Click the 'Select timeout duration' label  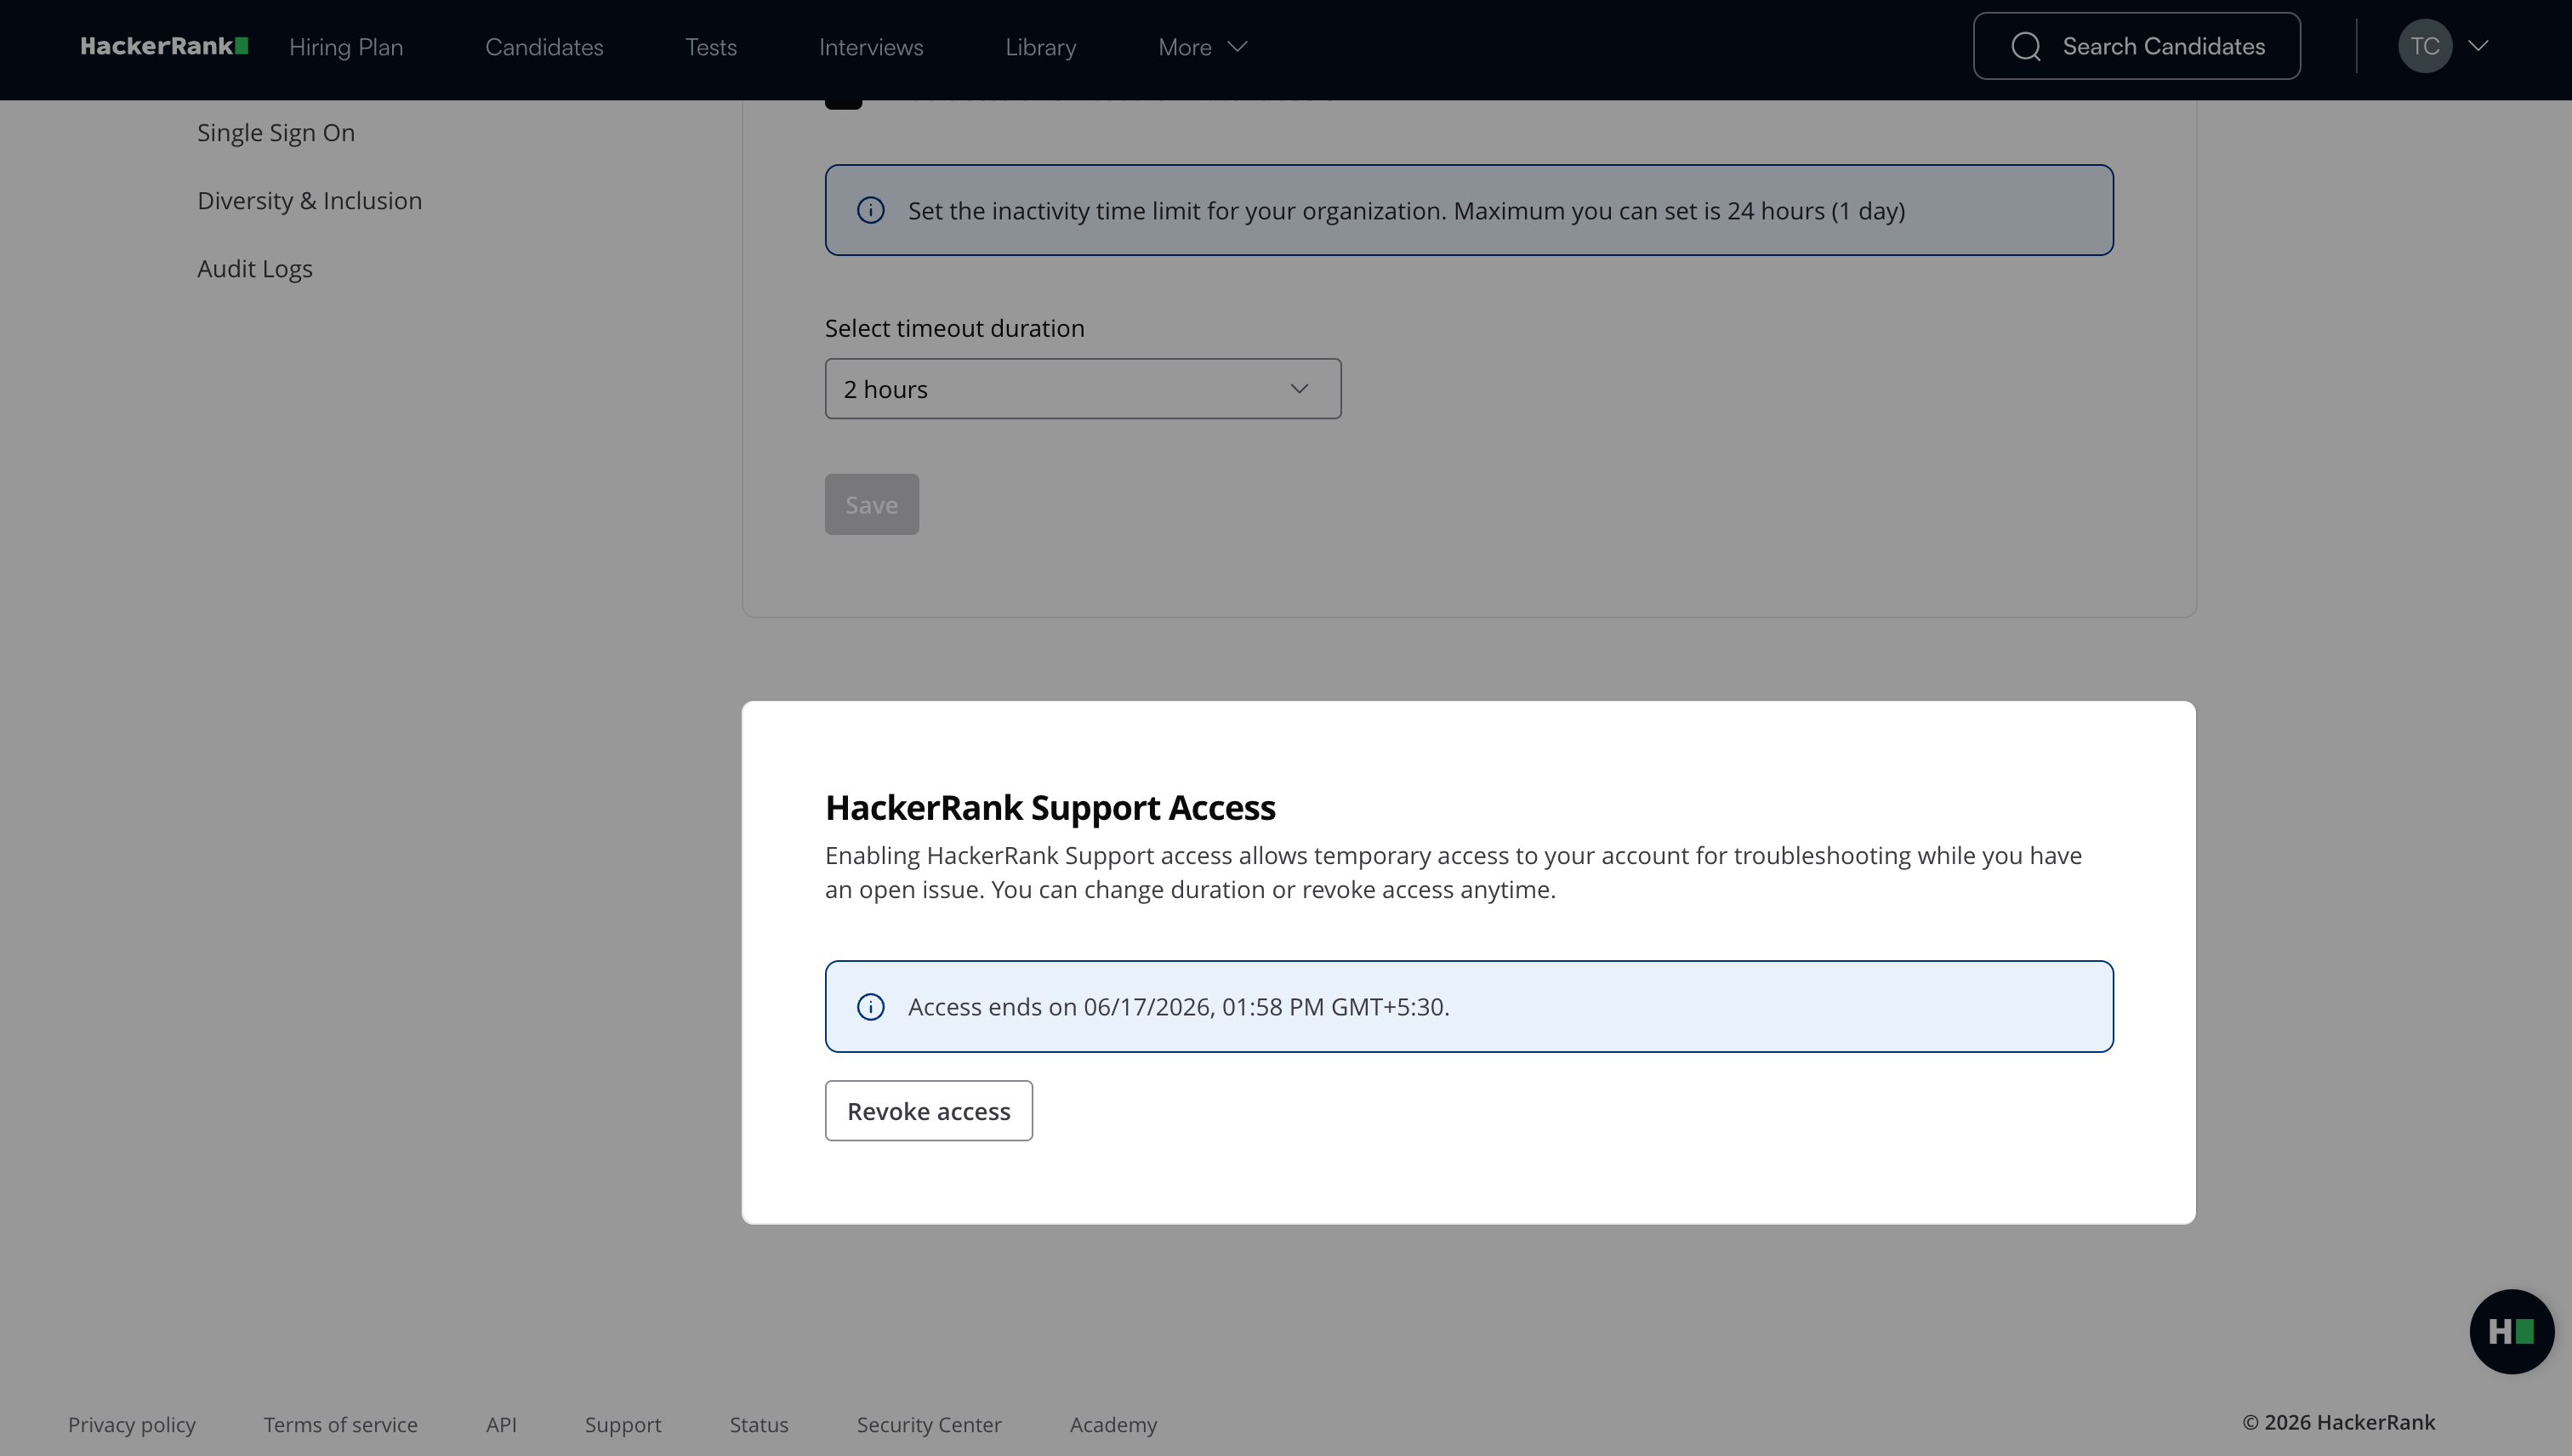[x=954, y=328]
